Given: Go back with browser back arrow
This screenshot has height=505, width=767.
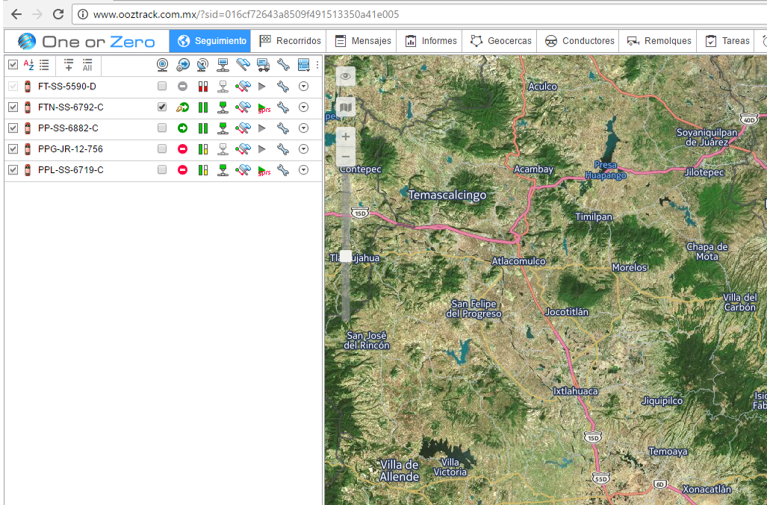Looking at the screenshot, I should 16,14.
